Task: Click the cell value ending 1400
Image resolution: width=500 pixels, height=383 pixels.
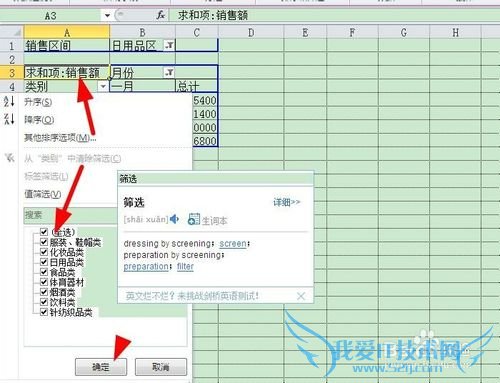Action: coord(205,114)
